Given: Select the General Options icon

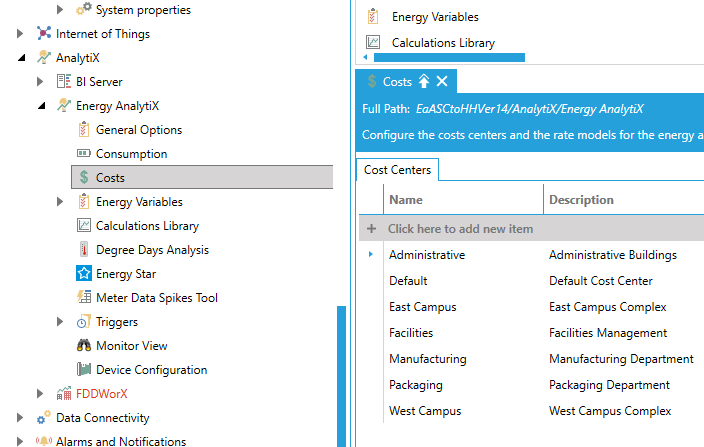Looking at the screenshot, I should (x=84, y=130).
